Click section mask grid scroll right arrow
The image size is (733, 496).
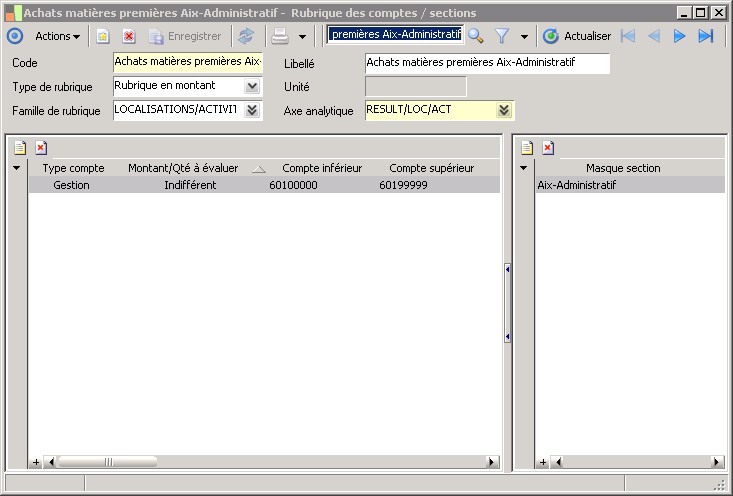717,462
